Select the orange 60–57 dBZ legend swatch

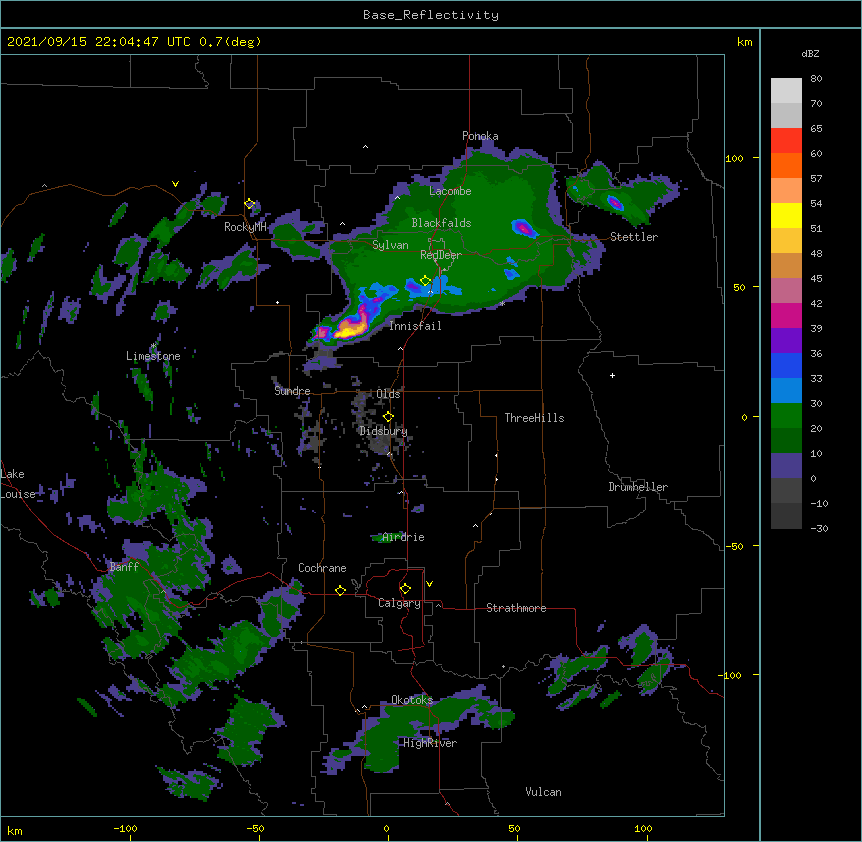click(786, 165)
